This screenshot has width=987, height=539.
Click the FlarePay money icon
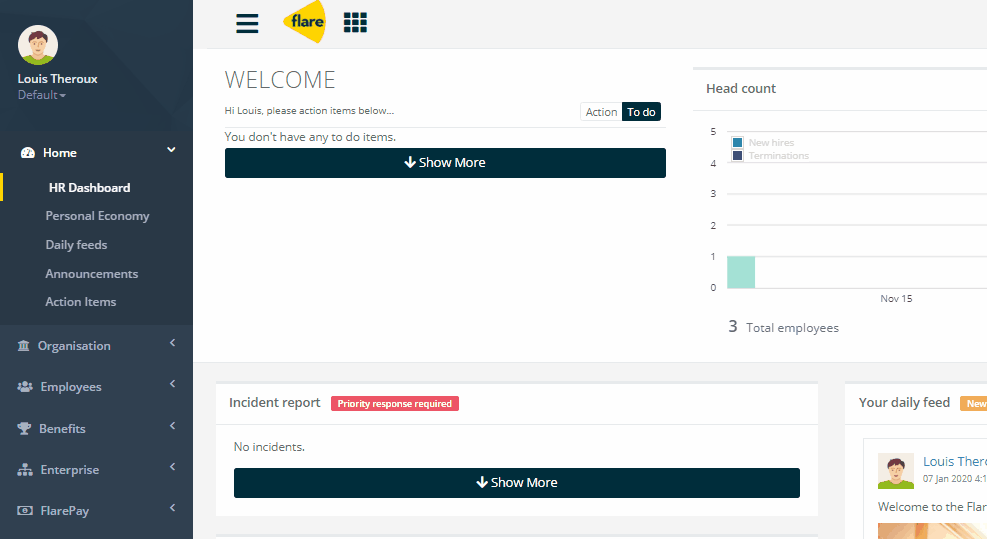click(25, 511)
